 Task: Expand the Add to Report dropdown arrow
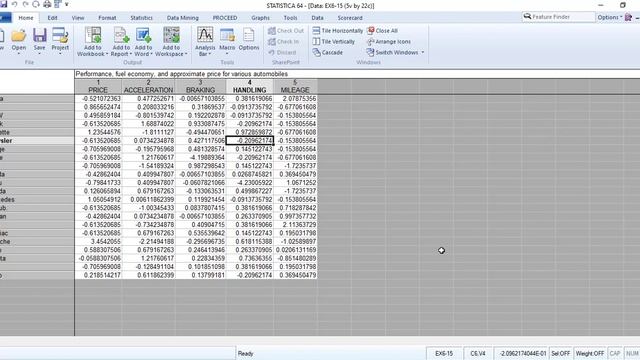click(x=131, y=54)
